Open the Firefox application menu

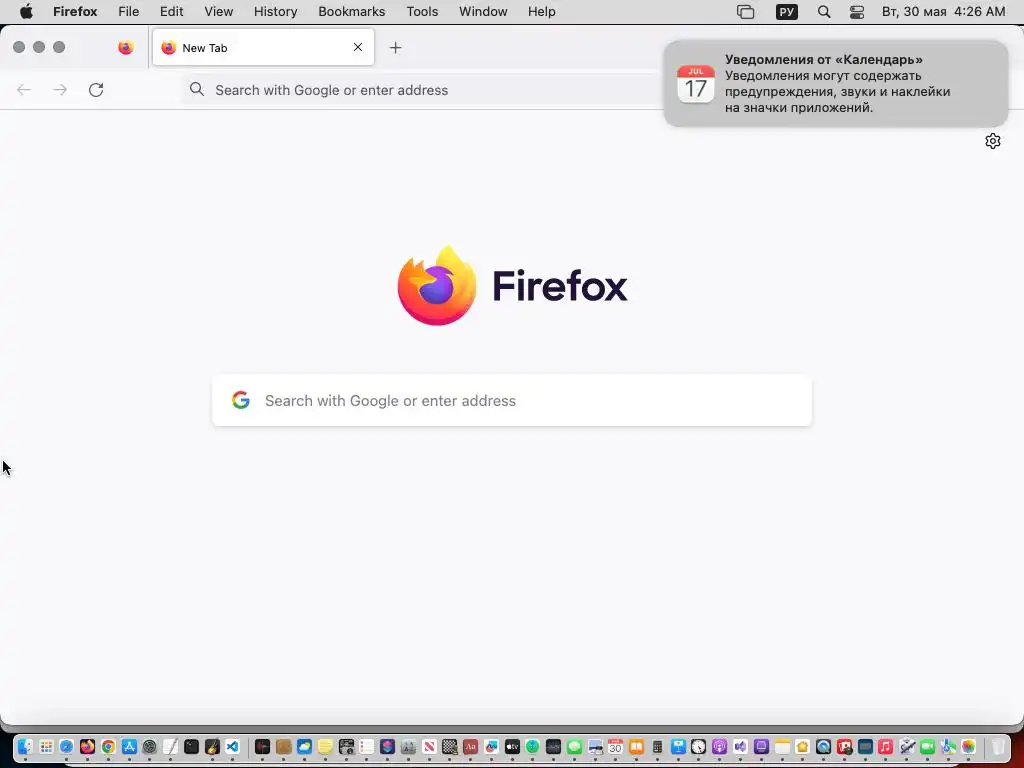click(75, 12)
